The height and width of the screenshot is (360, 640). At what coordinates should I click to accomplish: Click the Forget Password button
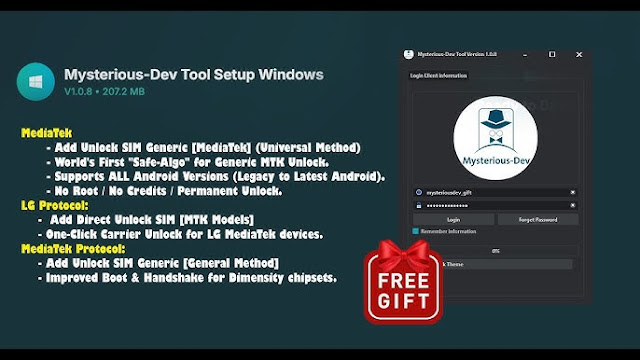pos(538,220)
